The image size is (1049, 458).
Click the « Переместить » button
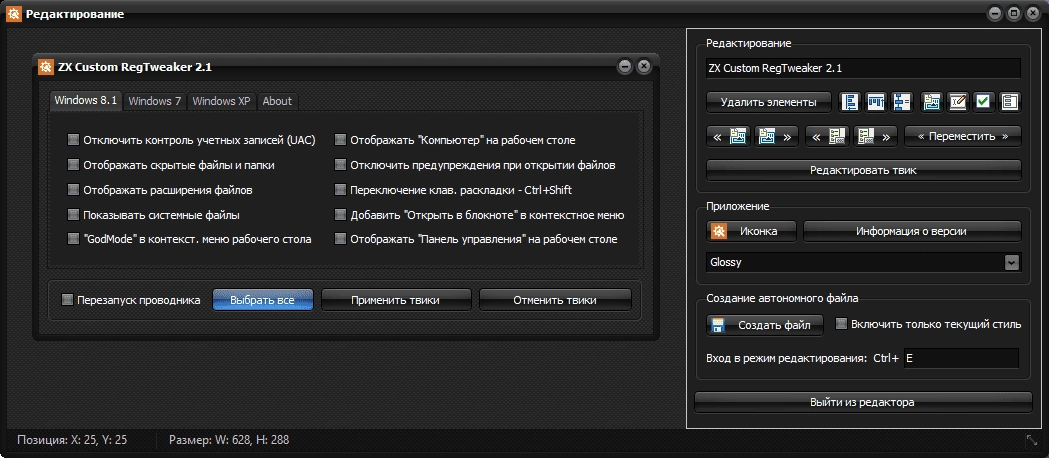click(963, 136)
